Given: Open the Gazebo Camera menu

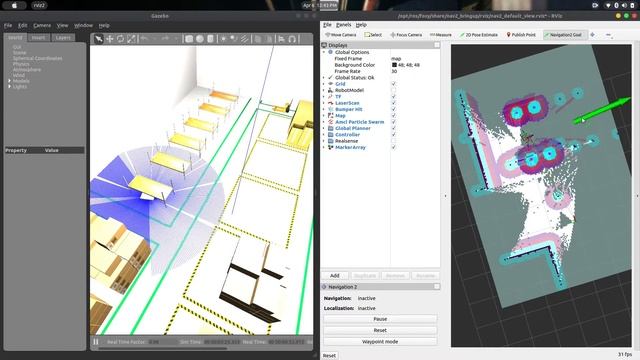Looking at the screenshot, I should pyautogui.click(x=42, y=25).
